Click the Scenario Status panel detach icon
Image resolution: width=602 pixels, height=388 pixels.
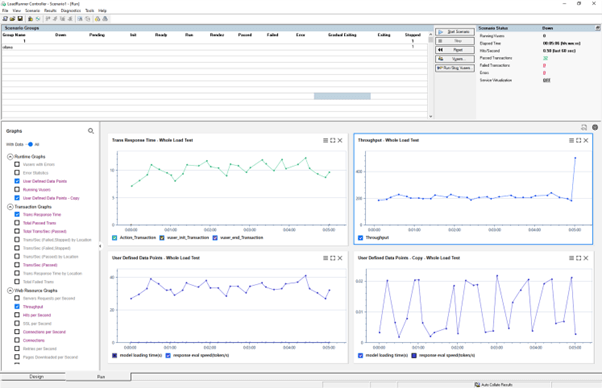coord(597,28)
